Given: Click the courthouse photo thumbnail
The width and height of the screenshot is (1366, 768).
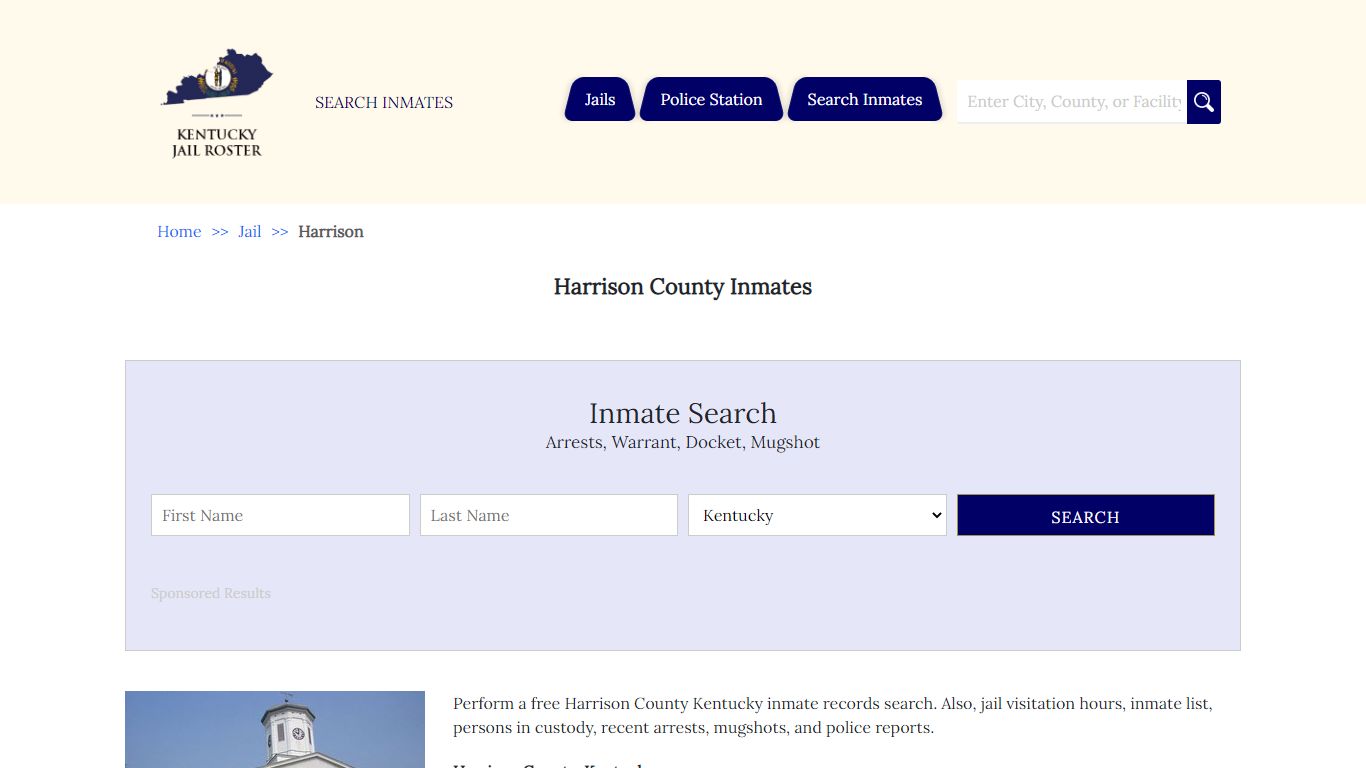Looking at the screenshot, I should (x=274, y=729).
